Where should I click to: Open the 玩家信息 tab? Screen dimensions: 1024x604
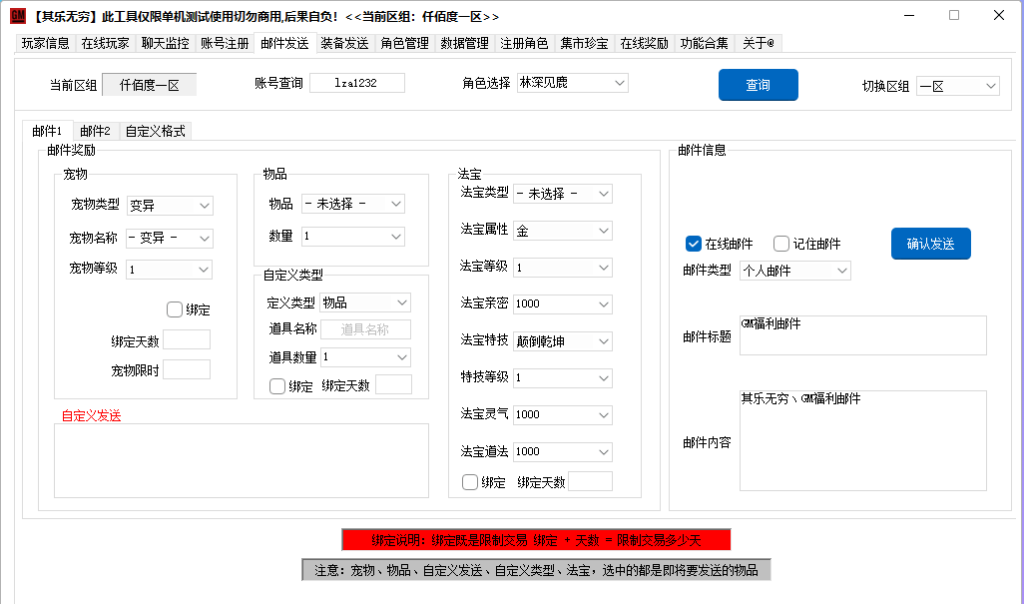(46, 43)
